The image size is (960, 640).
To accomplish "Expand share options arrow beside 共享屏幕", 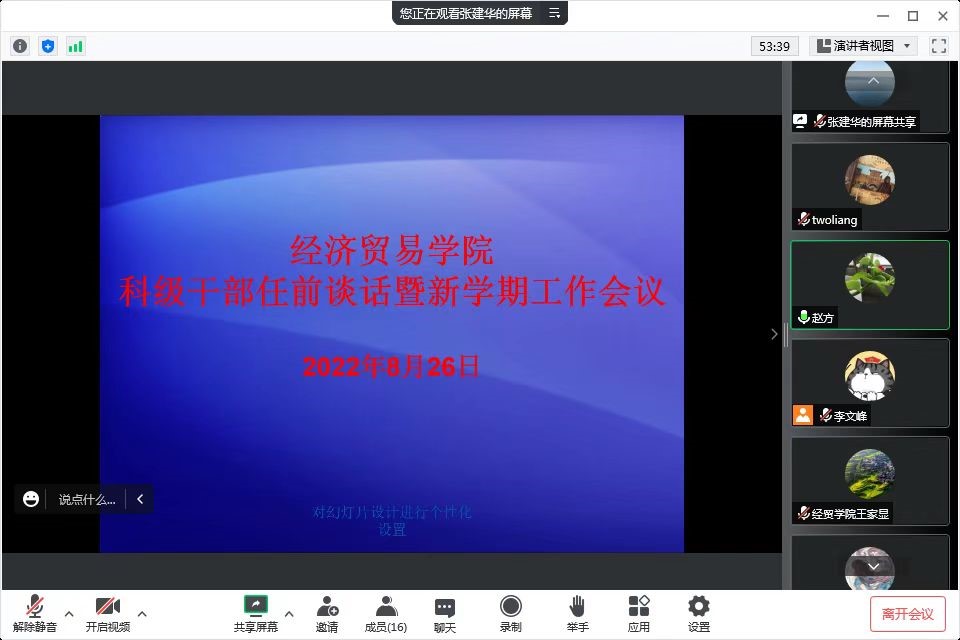I will pos(289,614).
